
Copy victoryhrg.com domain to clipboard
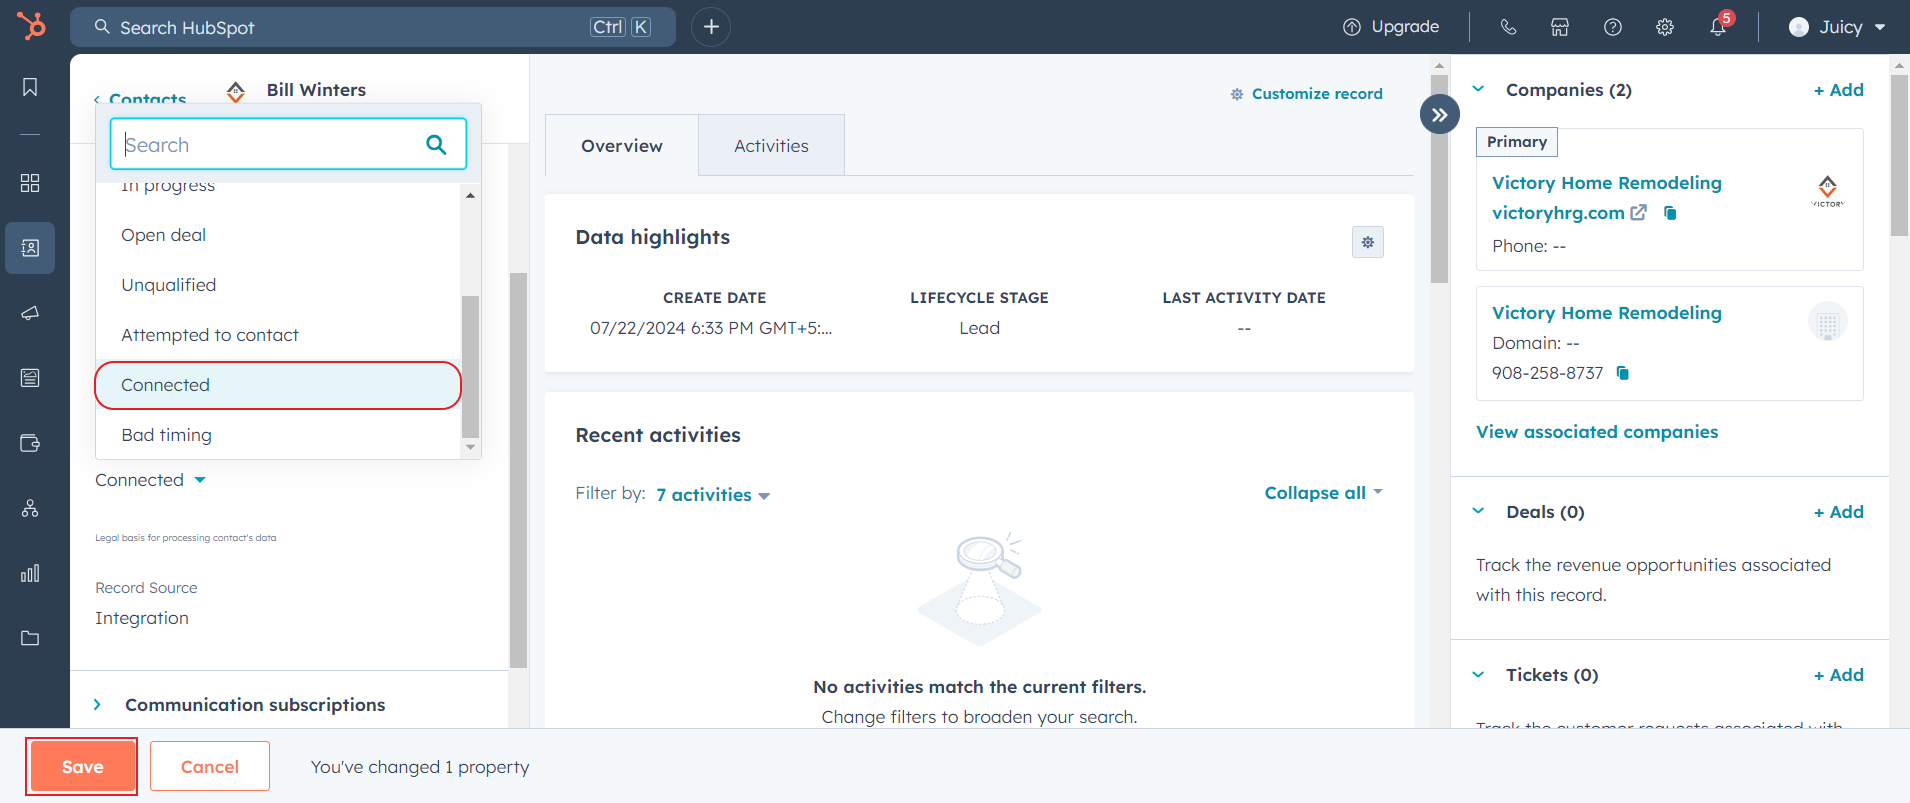point(1670,213)
